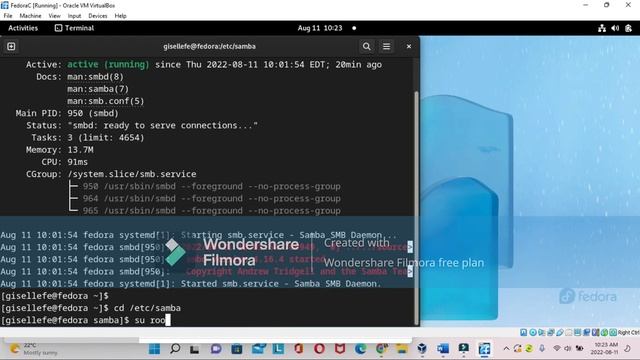Click the VirtualBox USB status icon
The width and height of the screenshot is (640, 360).
click(x=560, y=333)
